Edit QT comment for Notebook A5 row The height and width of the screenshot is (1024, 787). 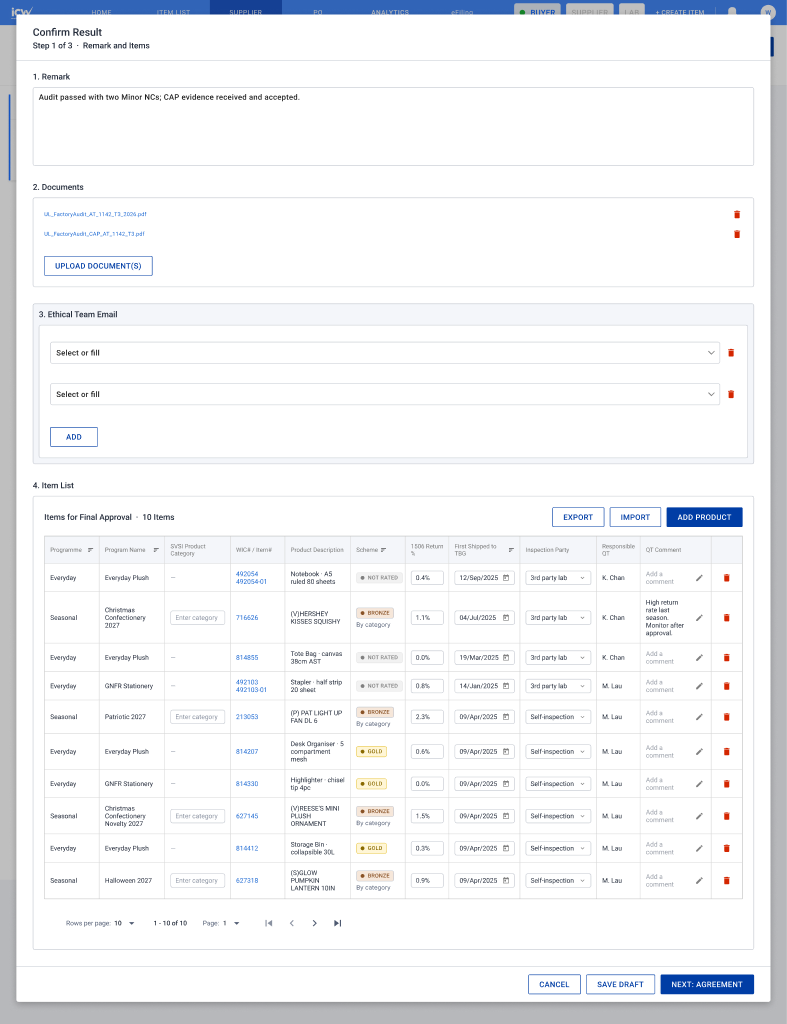pyautogui.click(x=699, y=578)
